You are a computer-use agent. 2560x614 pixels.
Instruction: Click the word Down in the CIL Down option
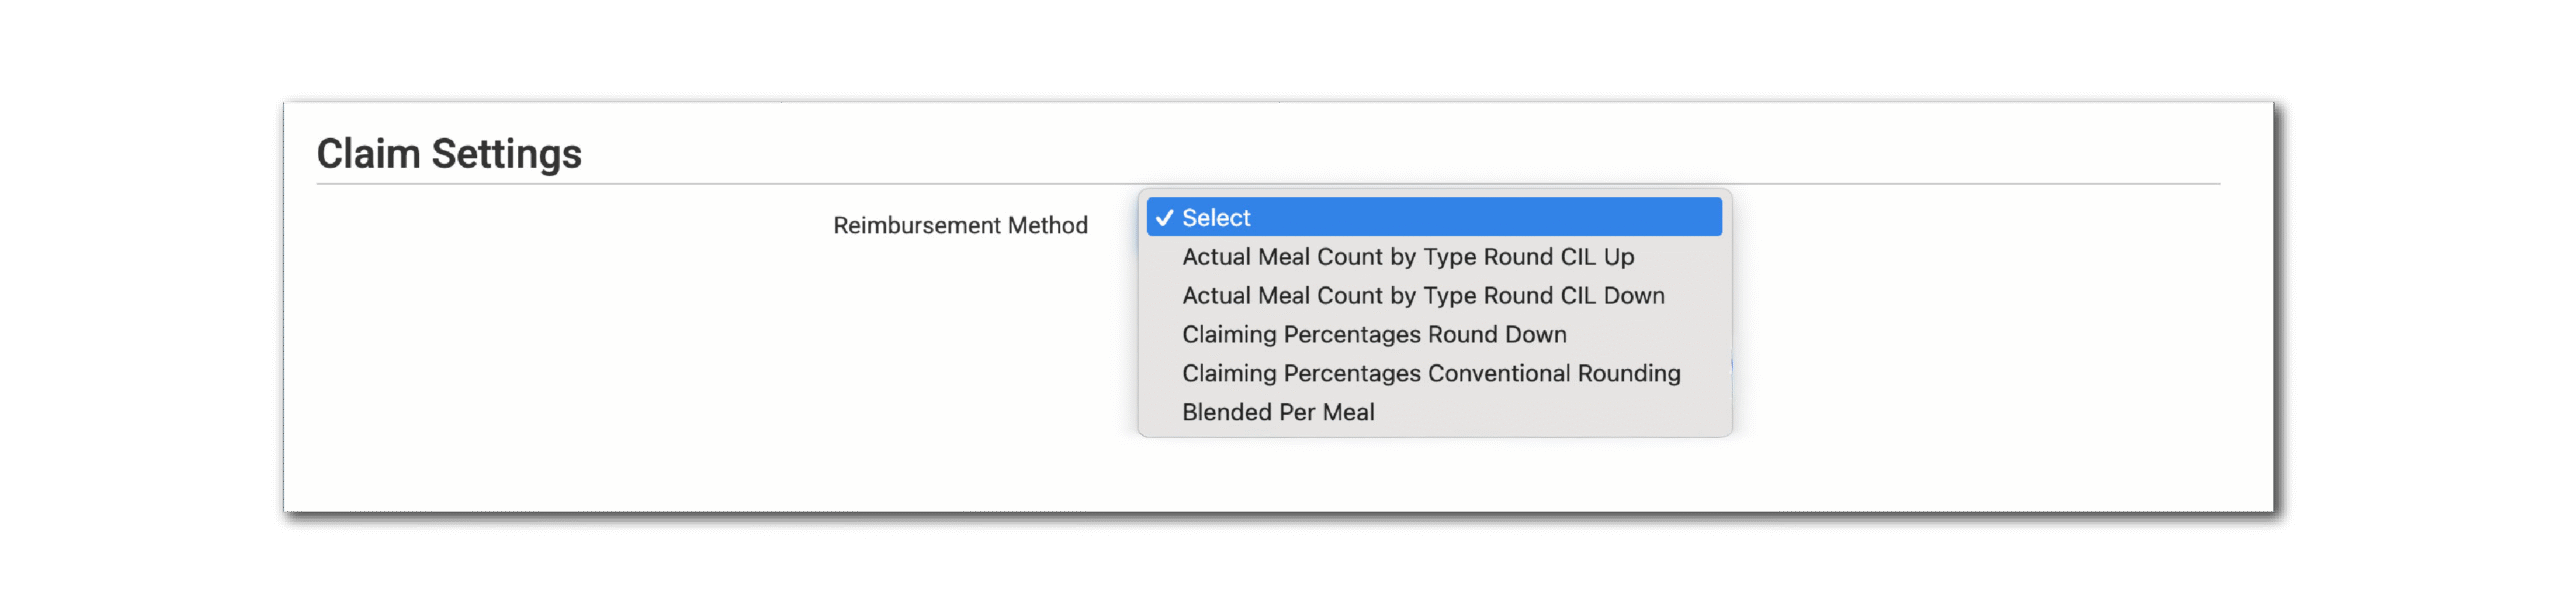1633,296
